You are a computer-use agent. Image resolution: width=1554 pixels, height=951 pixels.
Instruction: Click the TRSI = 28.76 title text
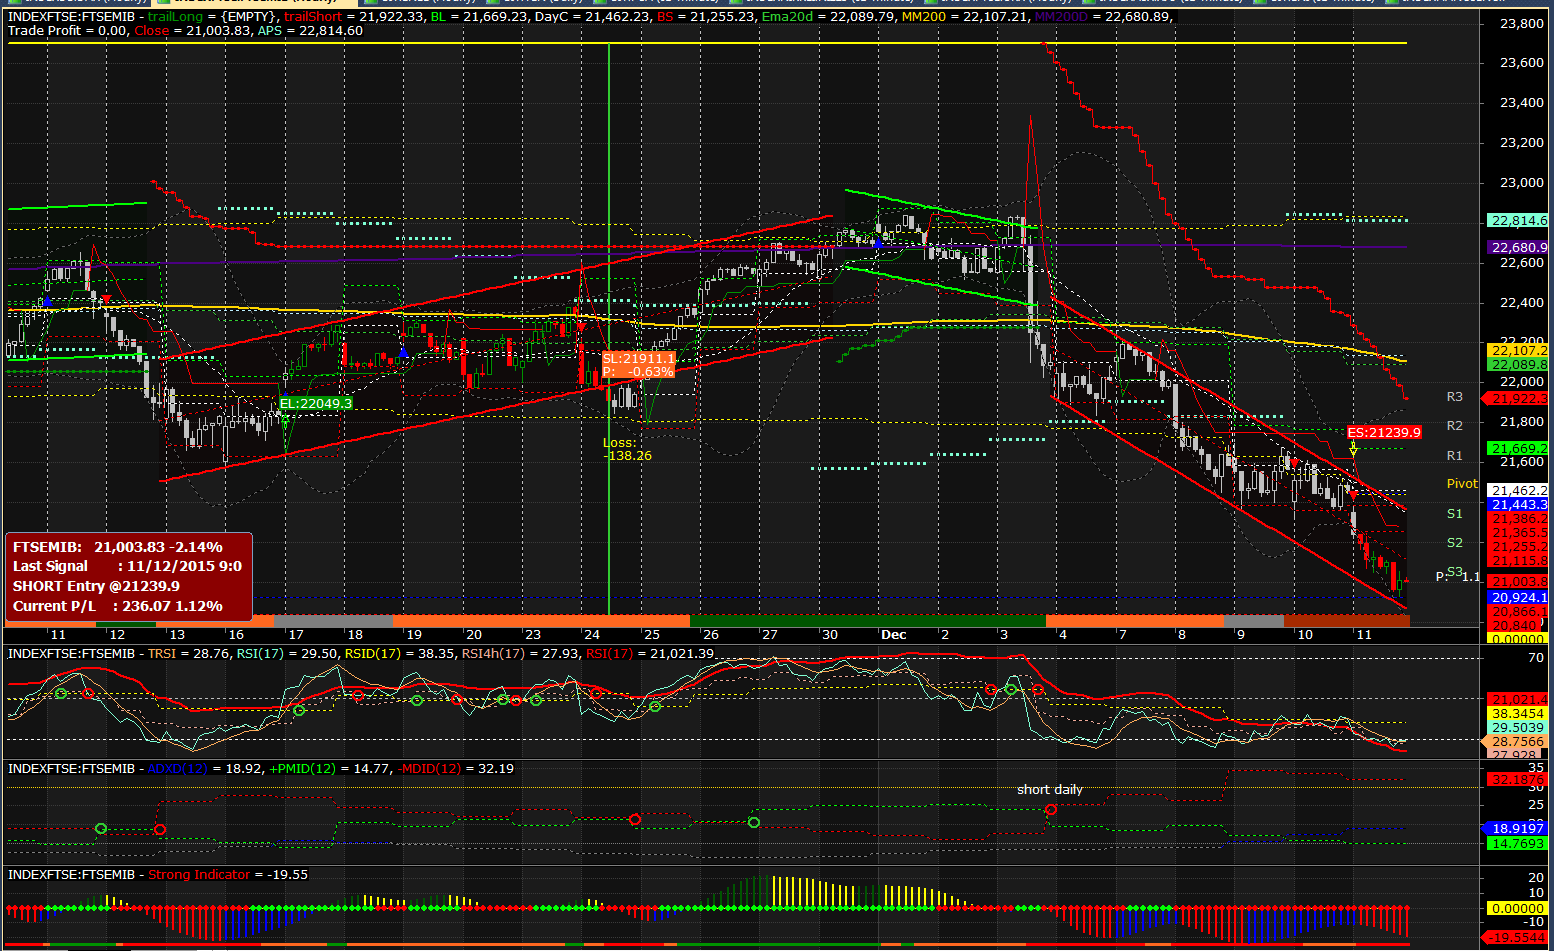pyautogui.click(x=190, y=654)
